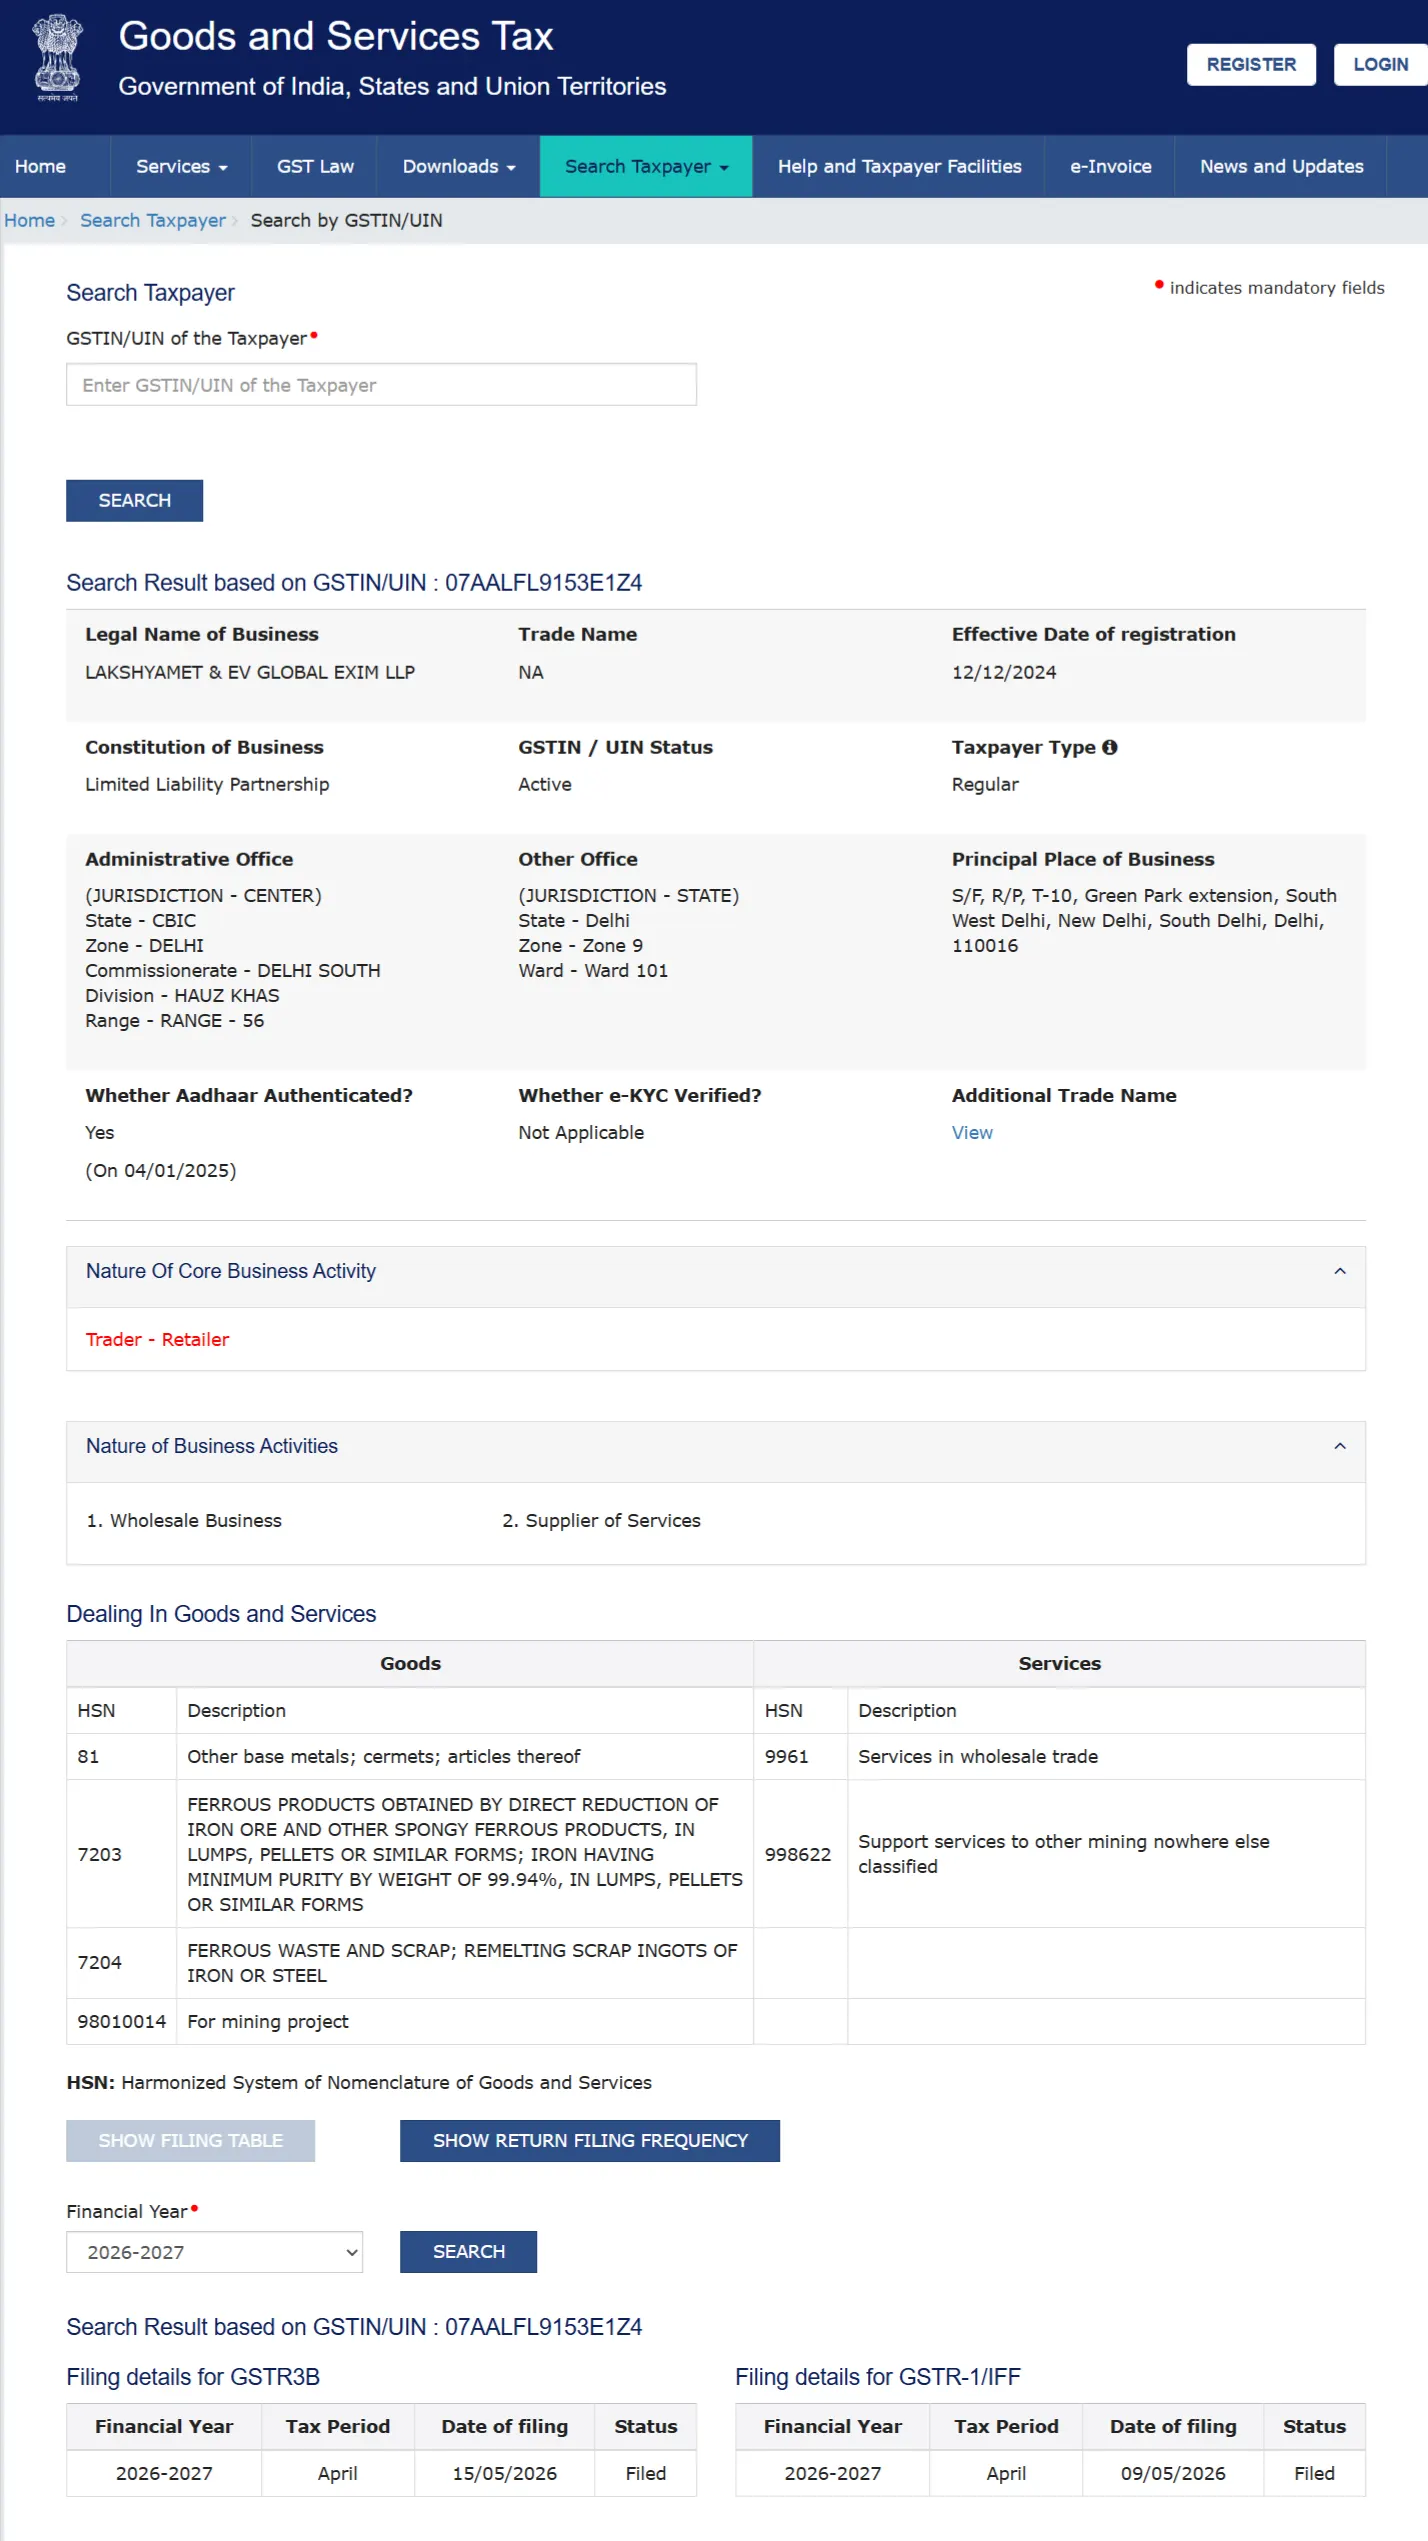Collapse Nature Of Core Business Activity chevron
The height and width of the screenshot is (2541, 1428).
pyautogui.click(x=1339, y=1272)
